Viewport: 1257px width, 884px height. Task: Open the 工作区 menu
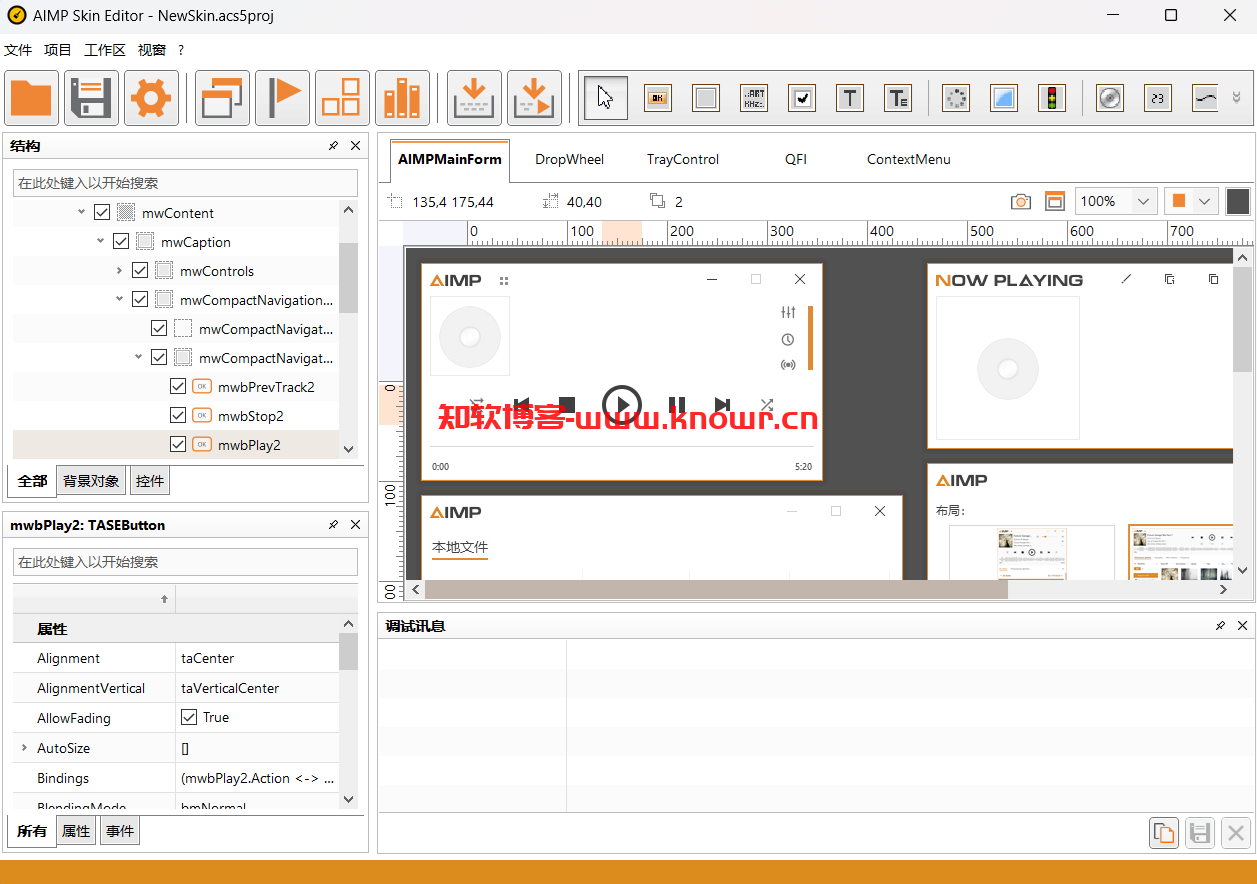(x=105, y=50)
